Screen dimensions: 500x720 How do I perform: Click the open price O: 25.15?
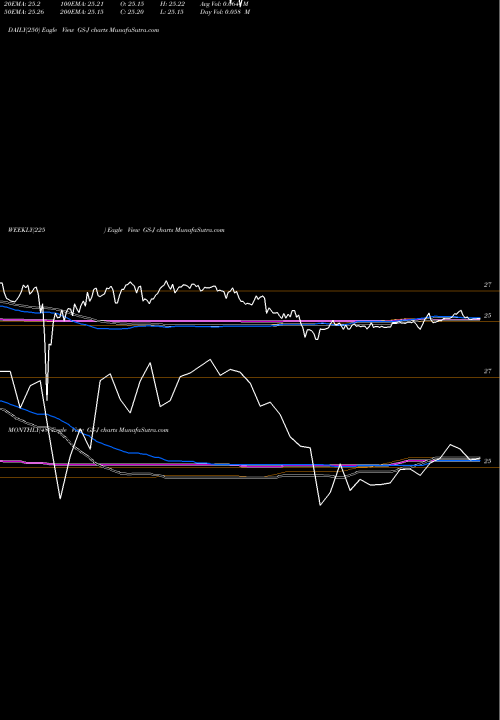[132, 4]
